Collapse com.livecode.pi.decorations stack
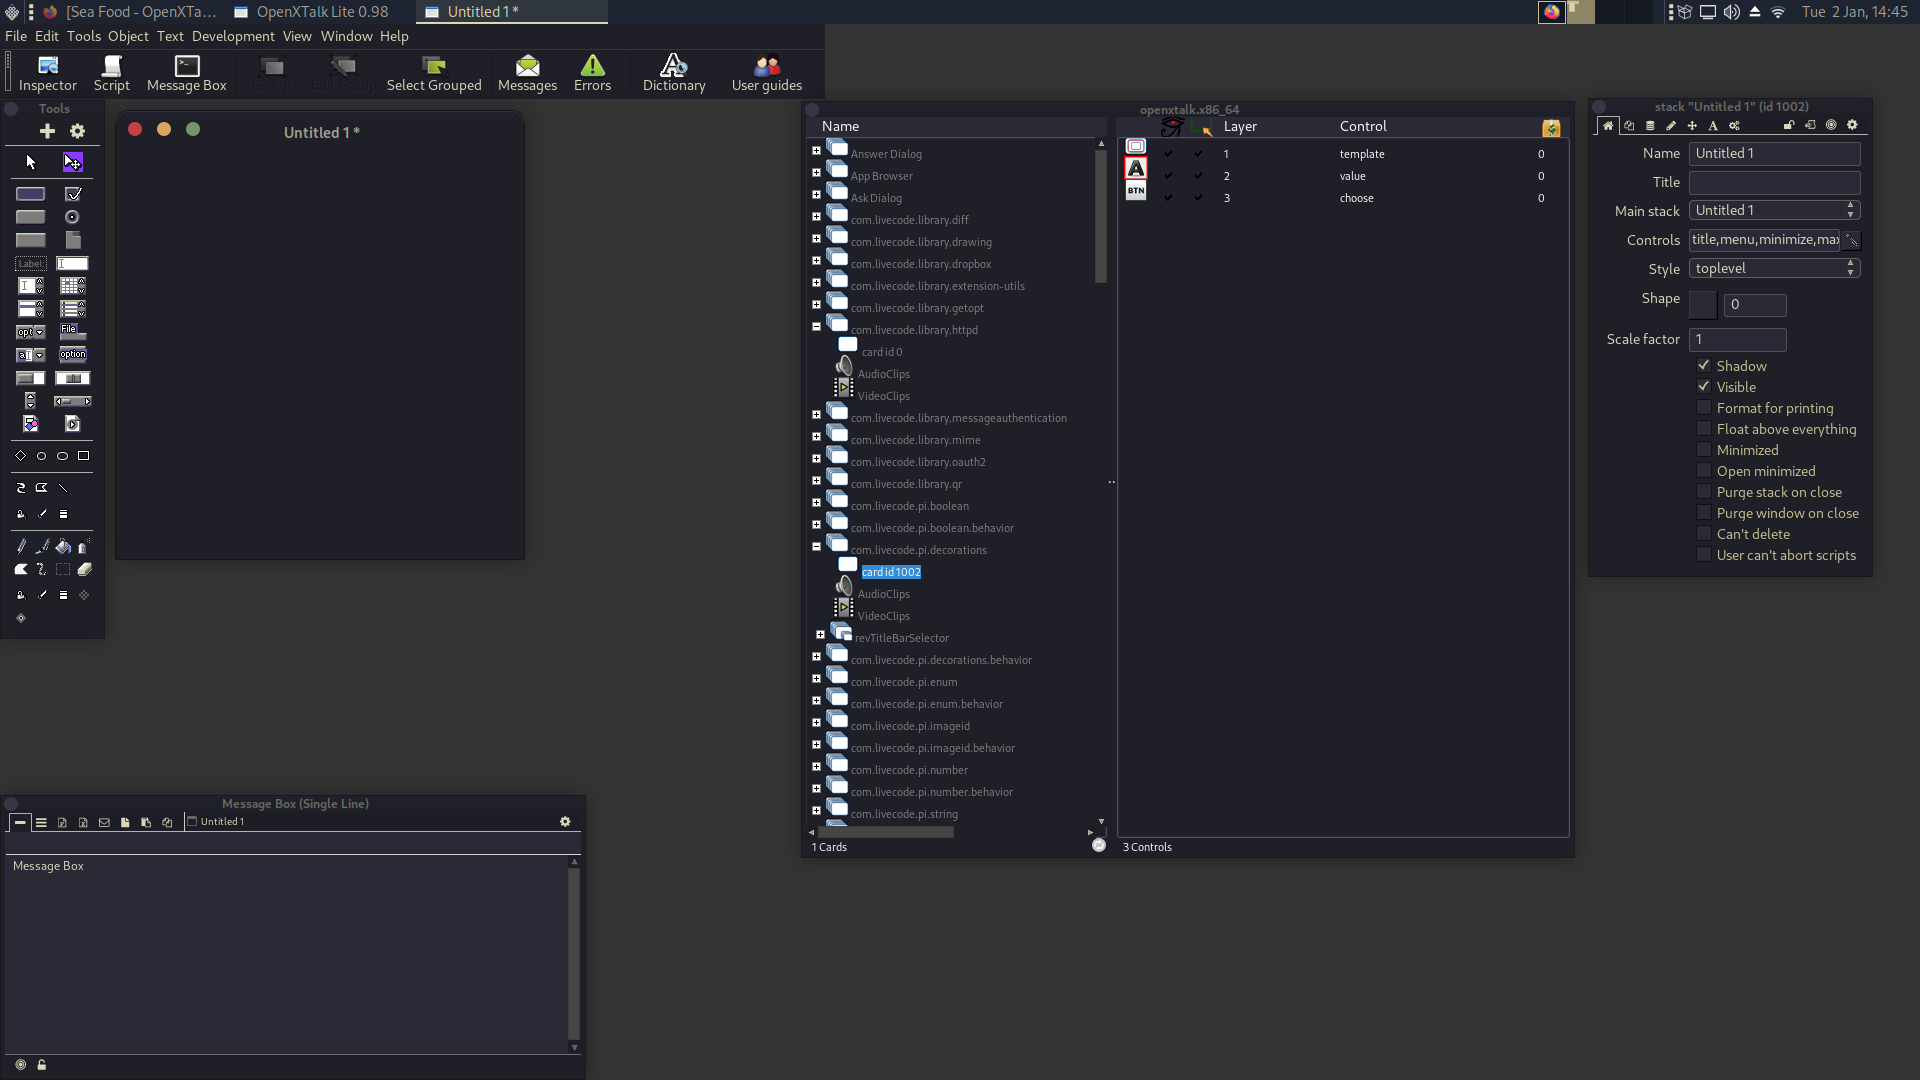 point(816,547)
